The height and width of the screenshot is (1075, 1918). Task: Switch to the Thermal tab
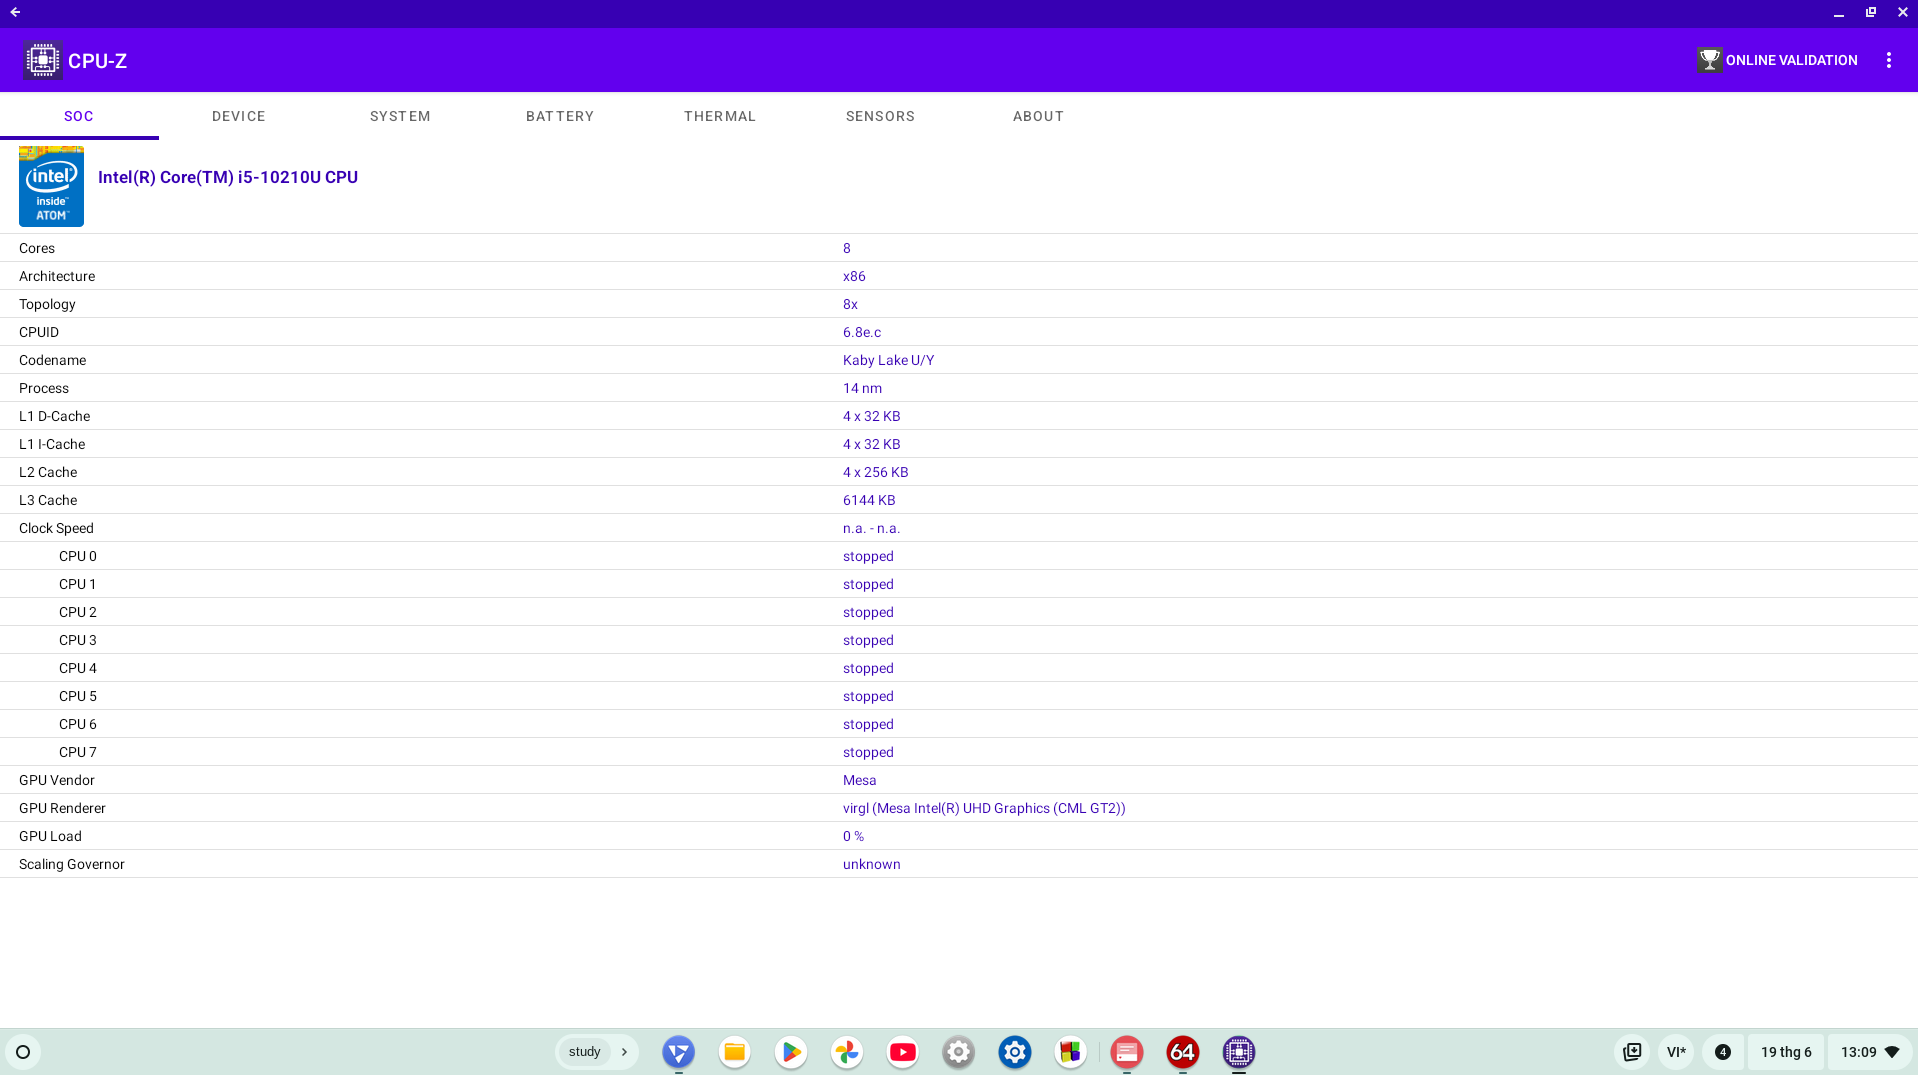(720, 116)
